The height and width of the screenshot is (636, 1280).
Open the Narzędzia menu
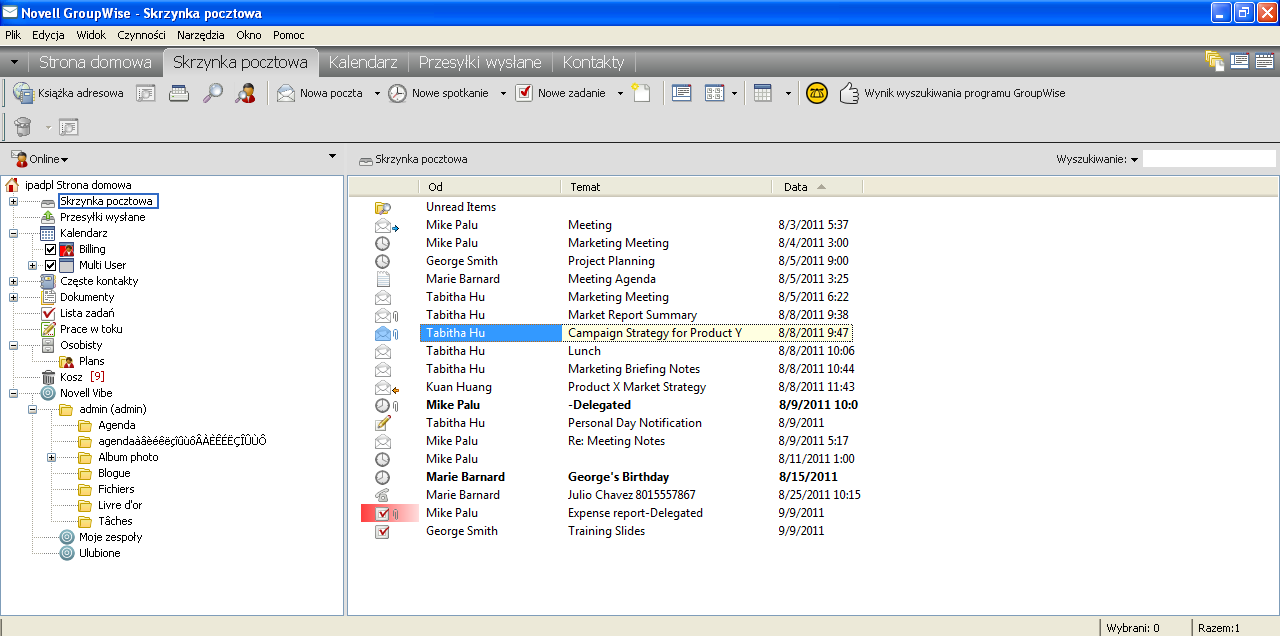(x=201, y=35)
